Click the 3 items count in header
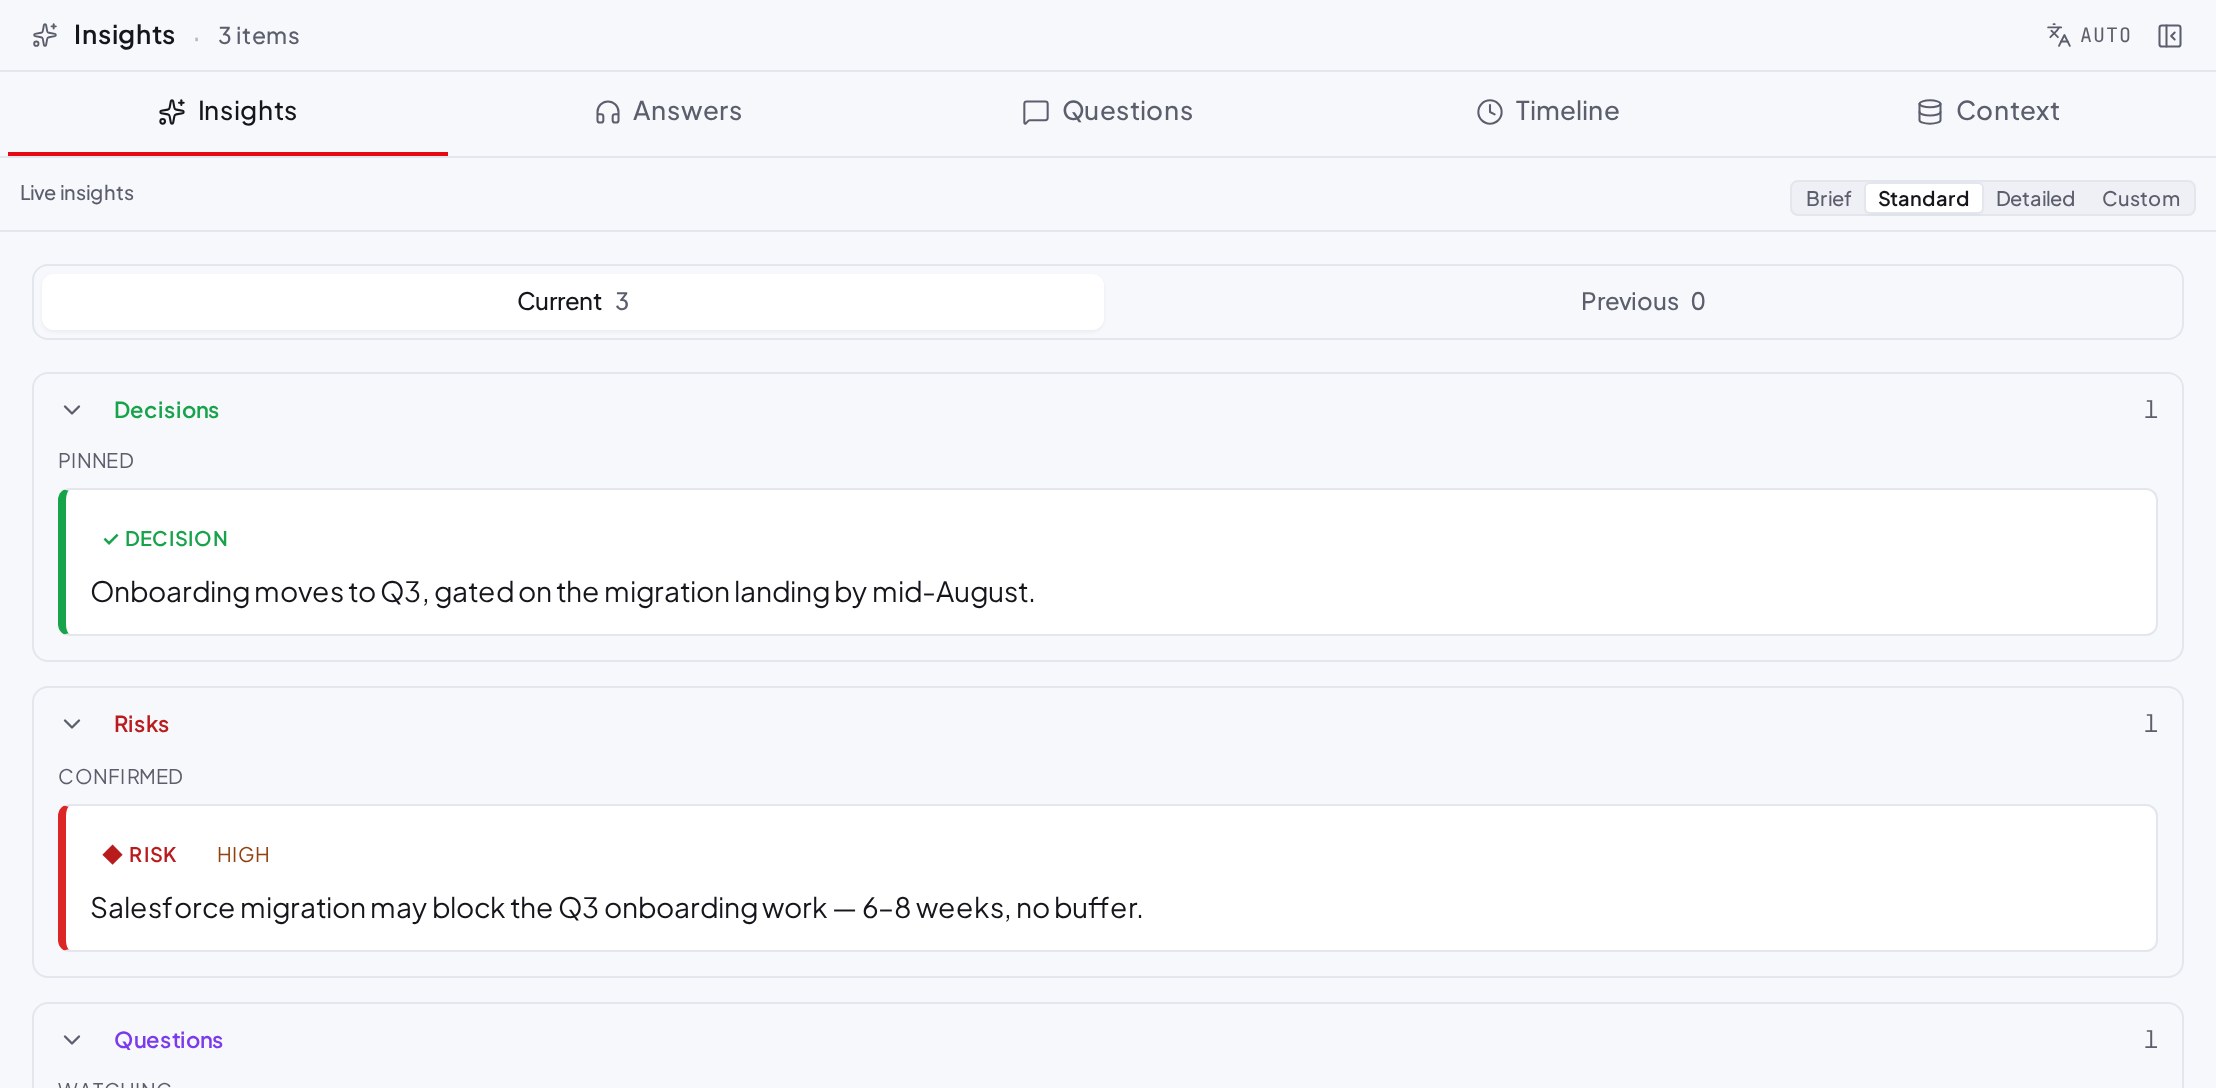This screenshot has height=1088, width=2216. click(259, 36)
